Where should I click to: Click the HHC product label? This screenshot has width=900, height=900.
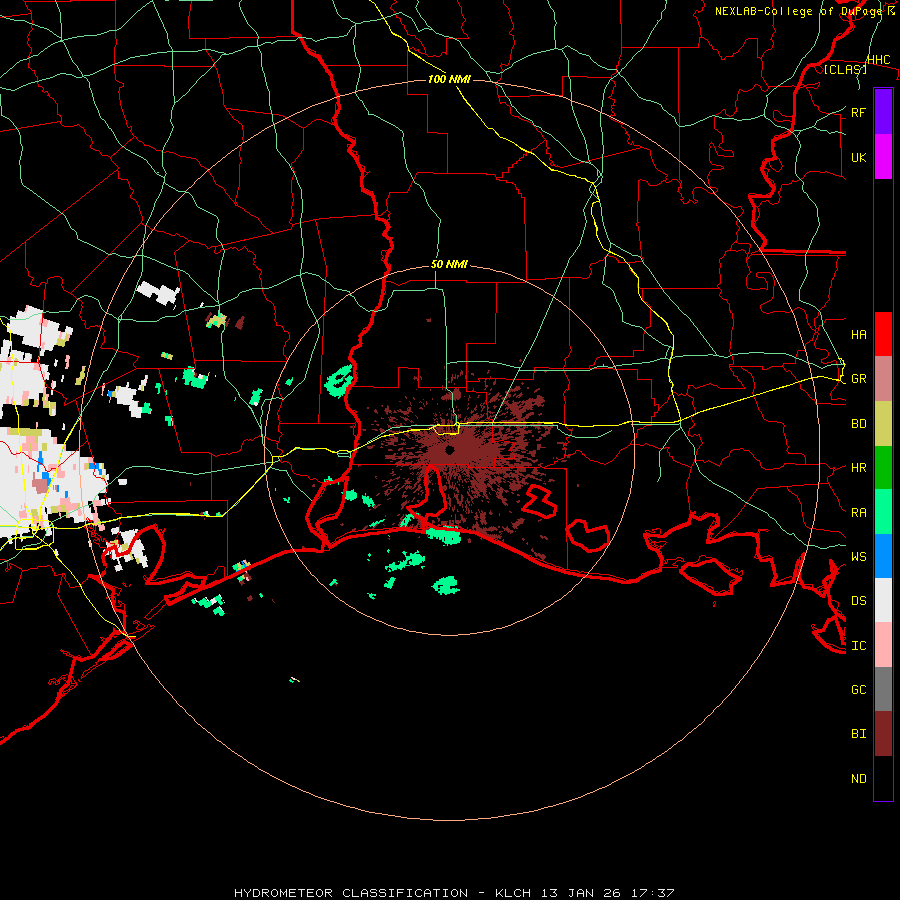tap(878, 59)
